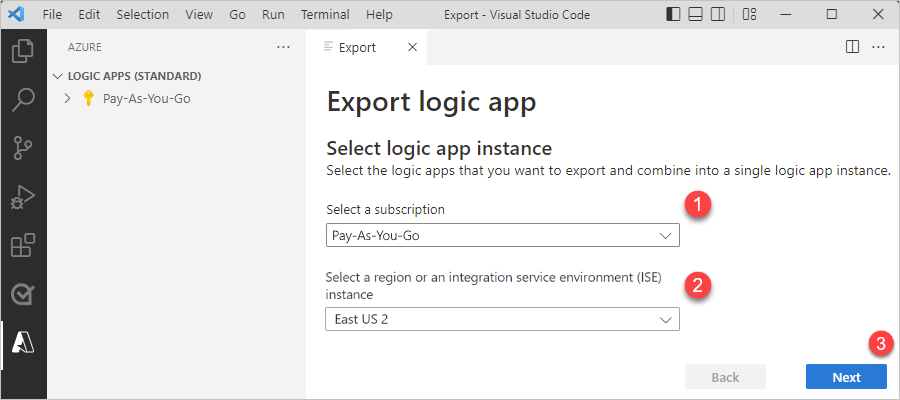This screenshot has width=900, height=400.
Task: Open the subscription dropdown showing Pay-As-You-Go
Action: click(x=503, y=235)
